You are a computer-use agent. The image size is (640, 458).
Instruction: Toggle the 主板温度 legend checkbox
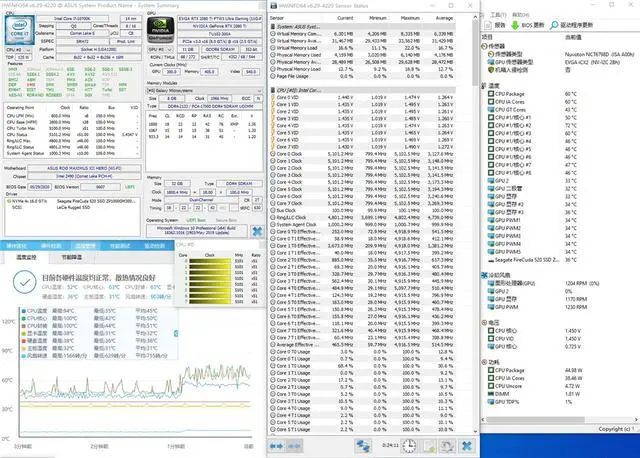[24, 348]
